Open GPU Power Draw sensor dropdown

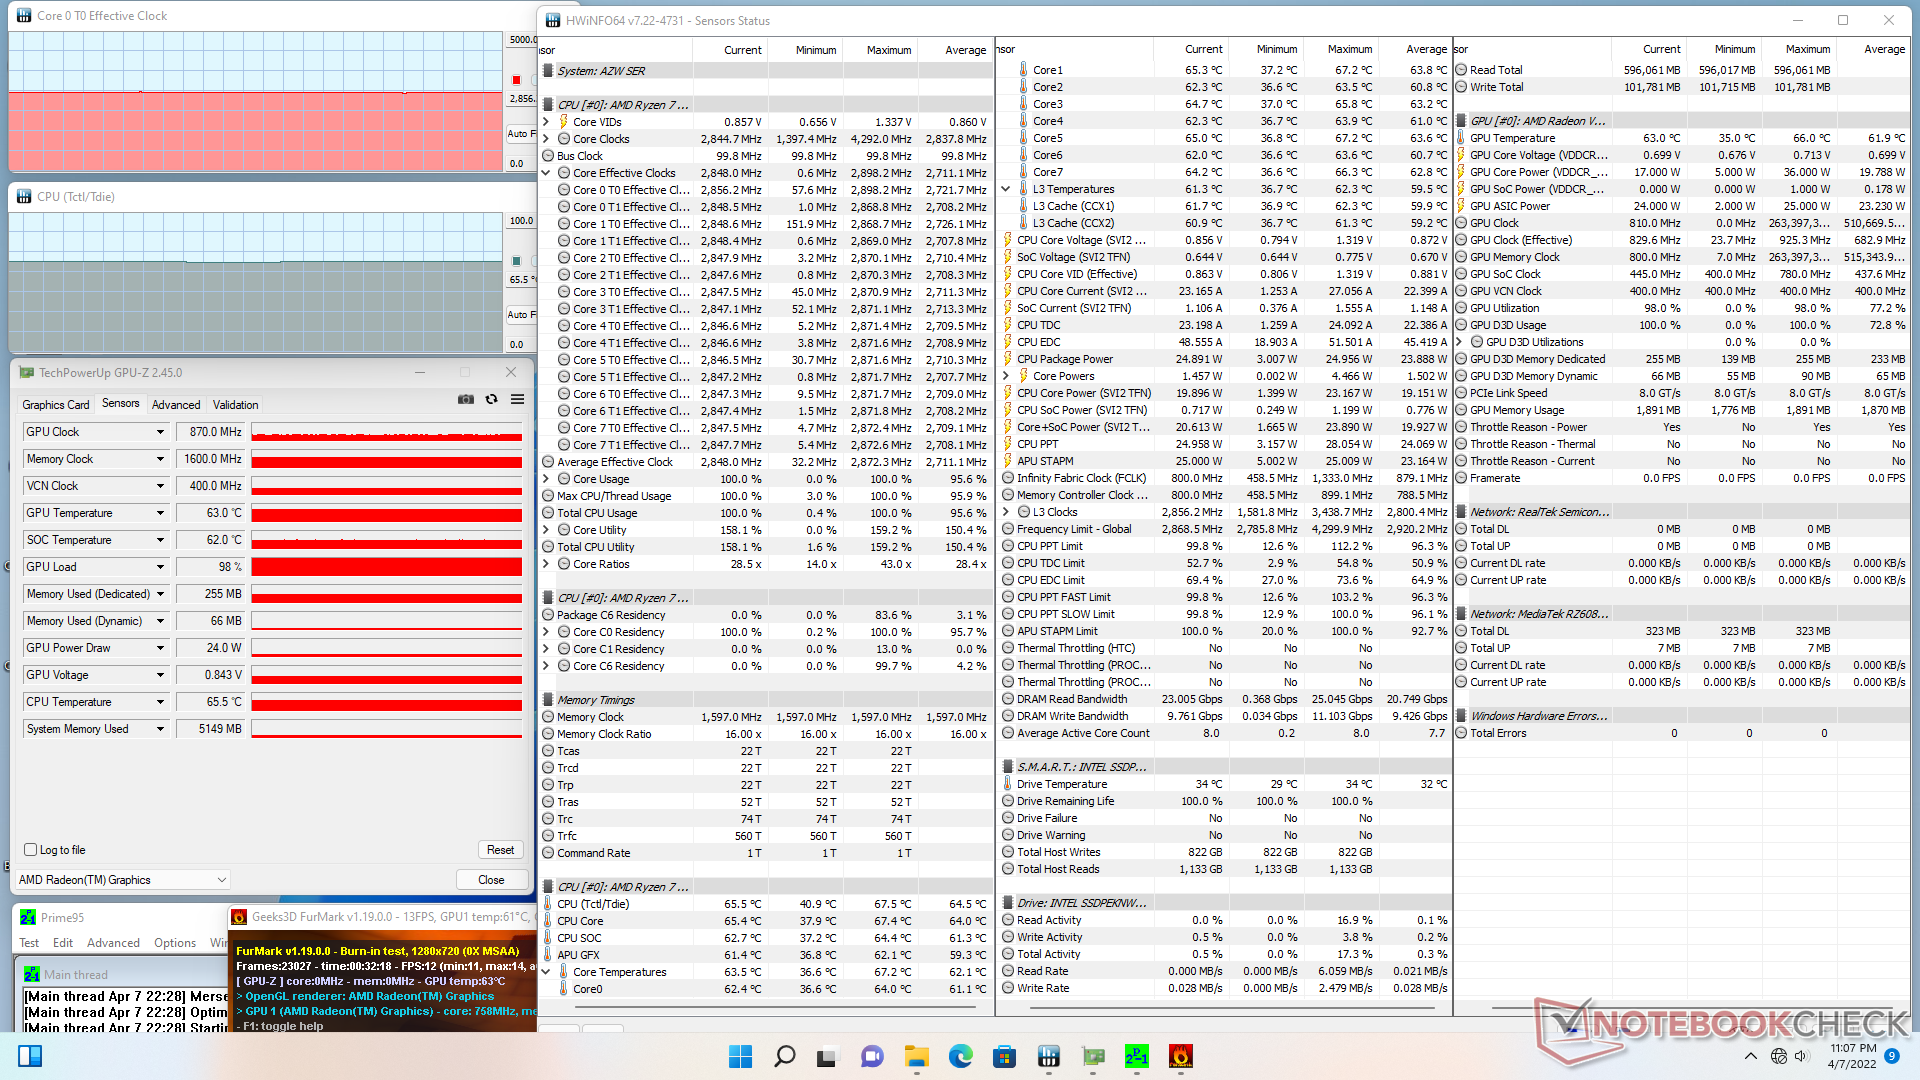click(x=160, y=648)
